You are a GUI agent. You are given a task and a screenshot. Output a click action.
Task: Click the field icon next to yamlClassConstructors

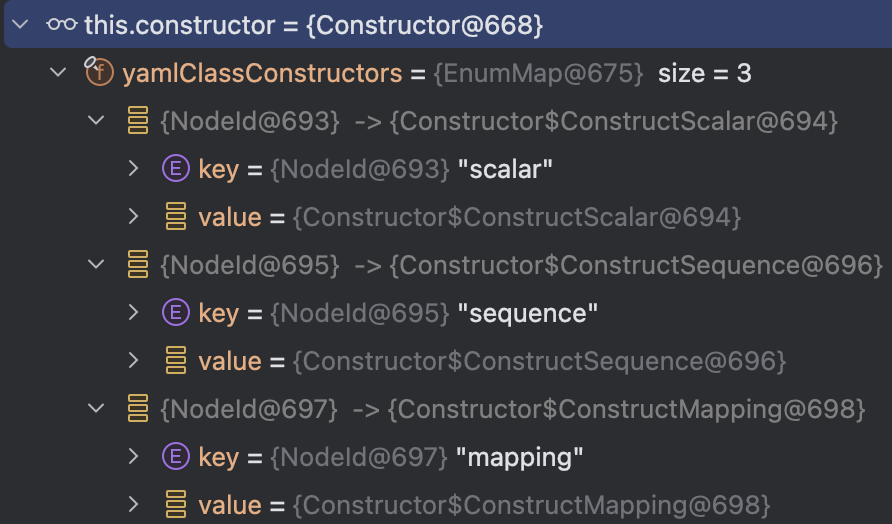coord(99,73)
